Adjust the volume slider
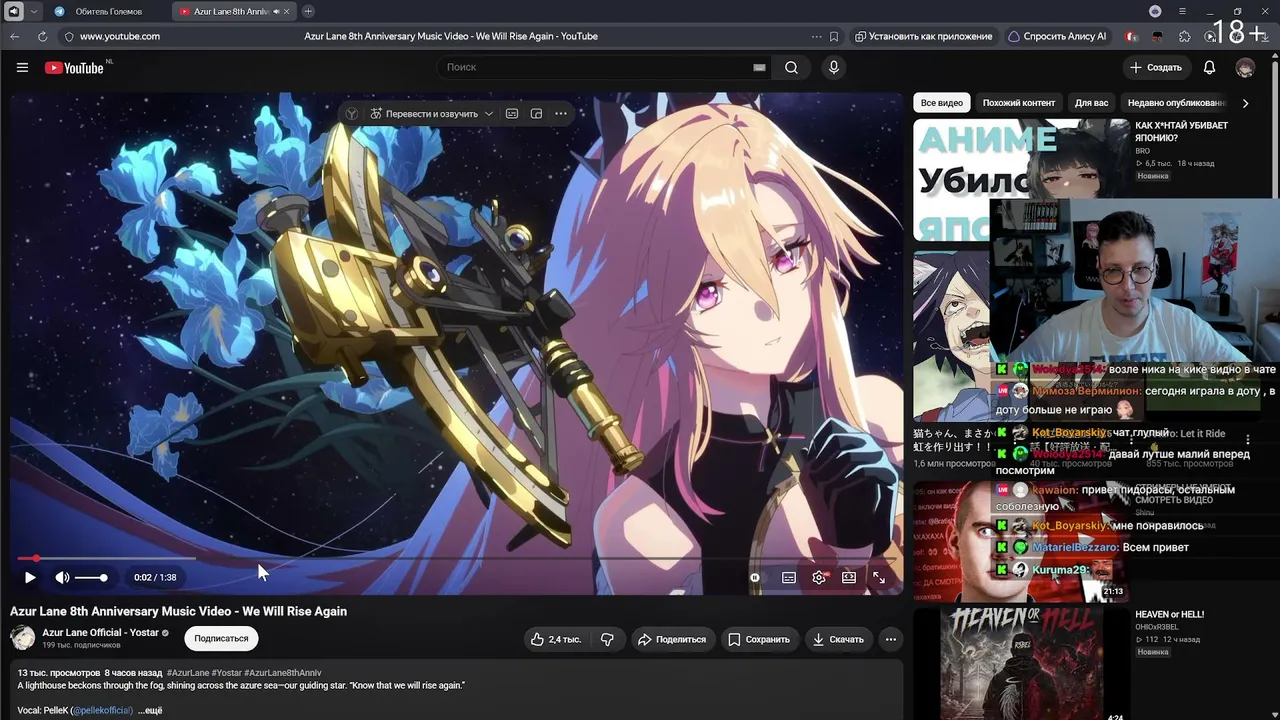This screenshot has width=1280, height=720. point(91,577)
